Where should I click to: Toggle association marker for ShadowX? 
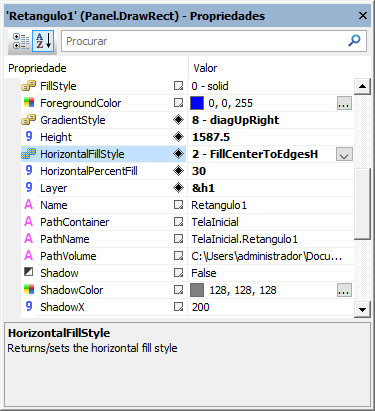pyautogui.click(x=179, y=307)
